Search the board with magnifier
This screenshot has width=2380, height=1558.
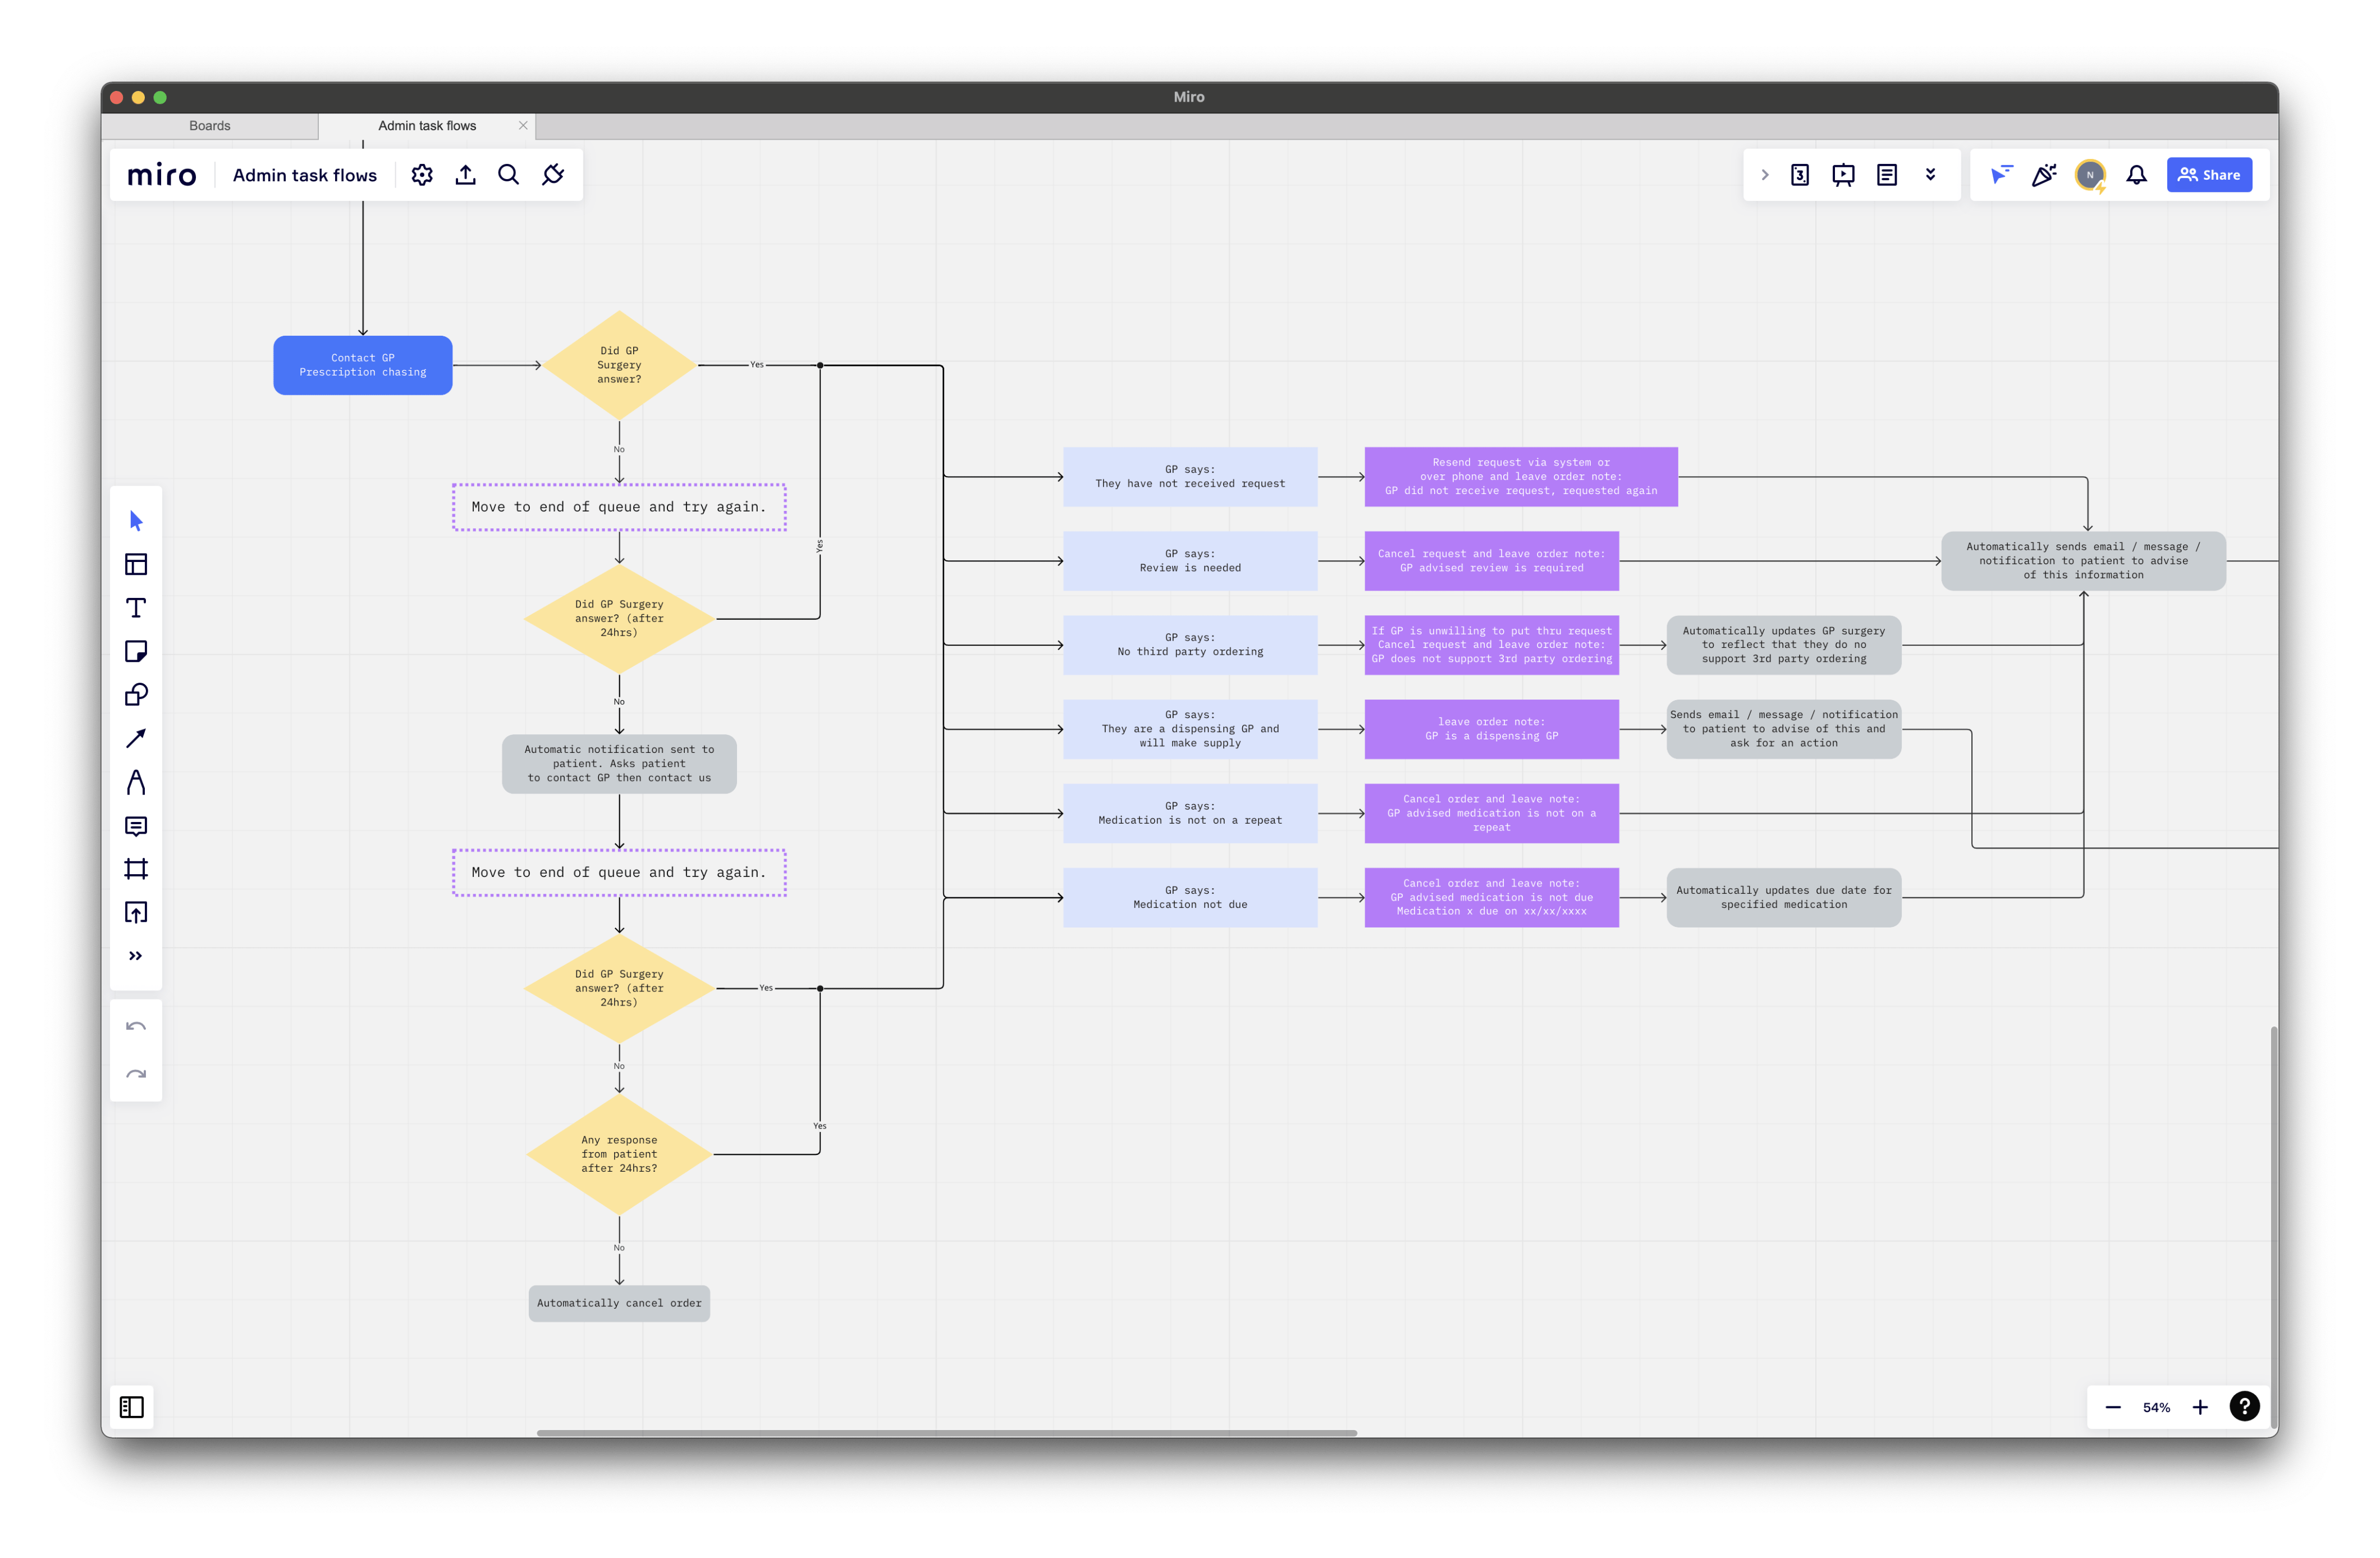(508, 175)
